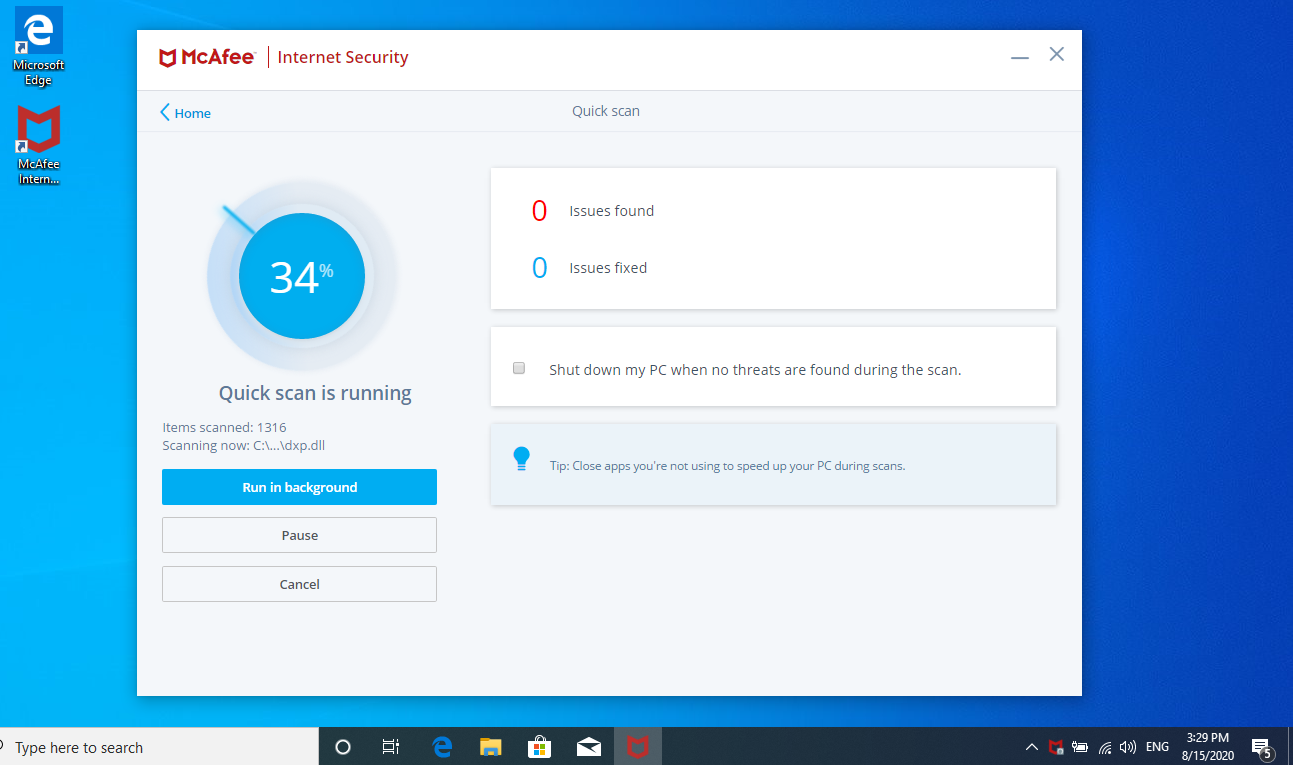Click the Issues found count
The width and height of the screenshot is (1293, 765).
click(539, 211)
